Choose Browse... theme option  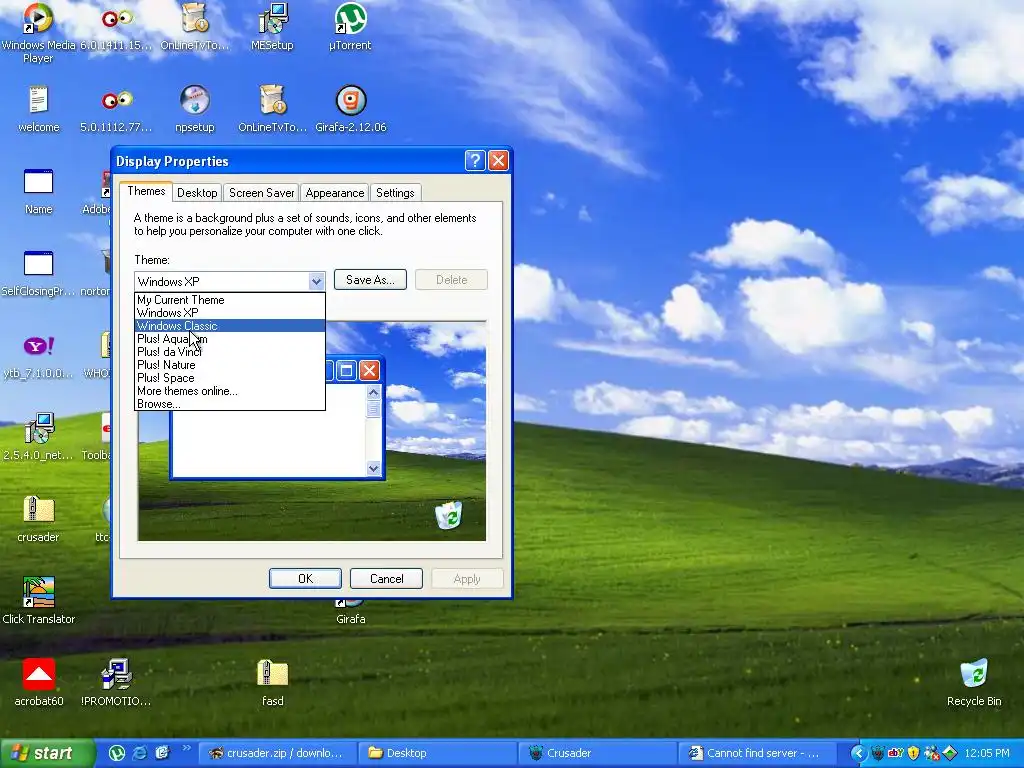point(230,404)
